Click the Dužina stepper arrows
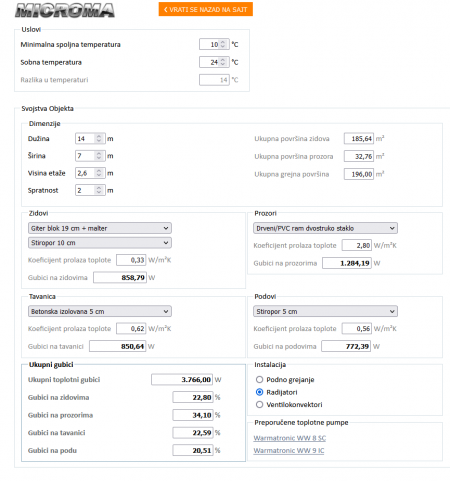450x481 pixels. click(x=99, y=138)
